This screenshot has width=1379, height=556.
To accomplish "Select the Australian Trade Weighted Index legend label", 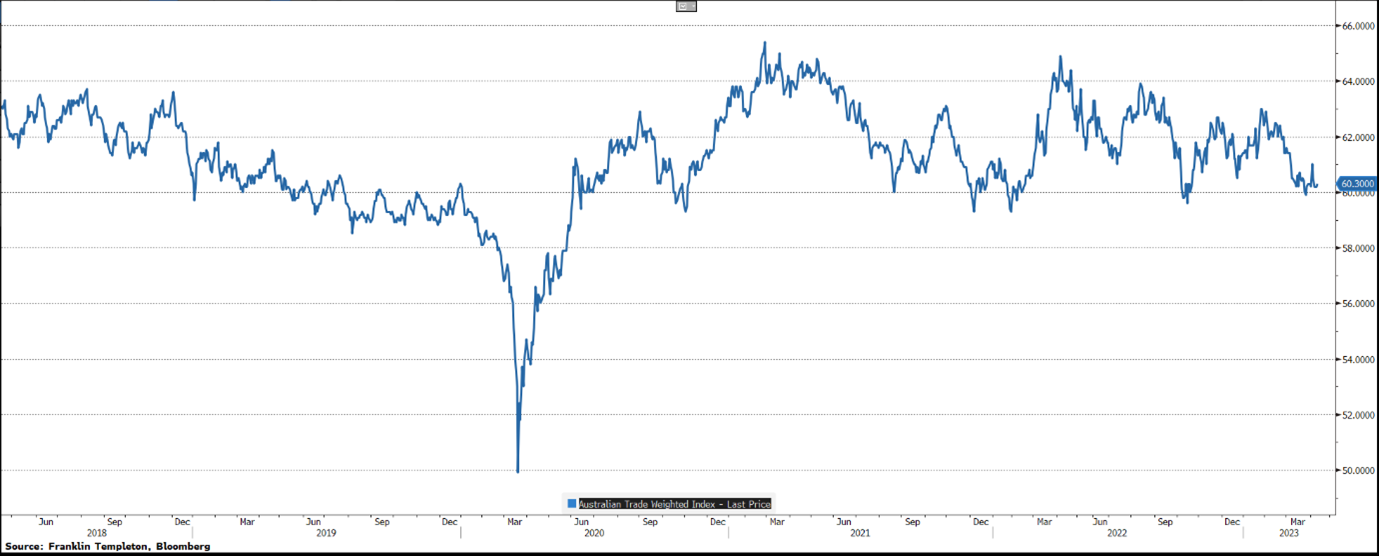I will [675, 504].
